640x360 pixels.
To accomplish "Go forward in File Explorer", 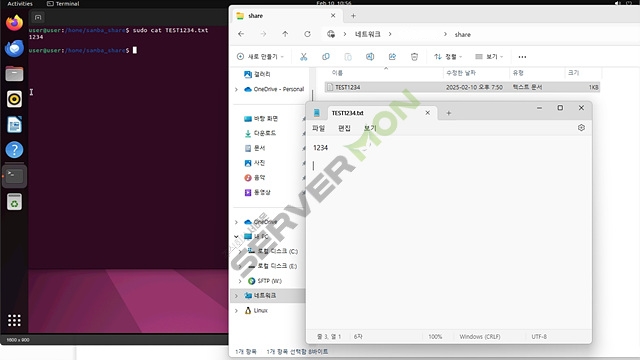I will point(263,34).
